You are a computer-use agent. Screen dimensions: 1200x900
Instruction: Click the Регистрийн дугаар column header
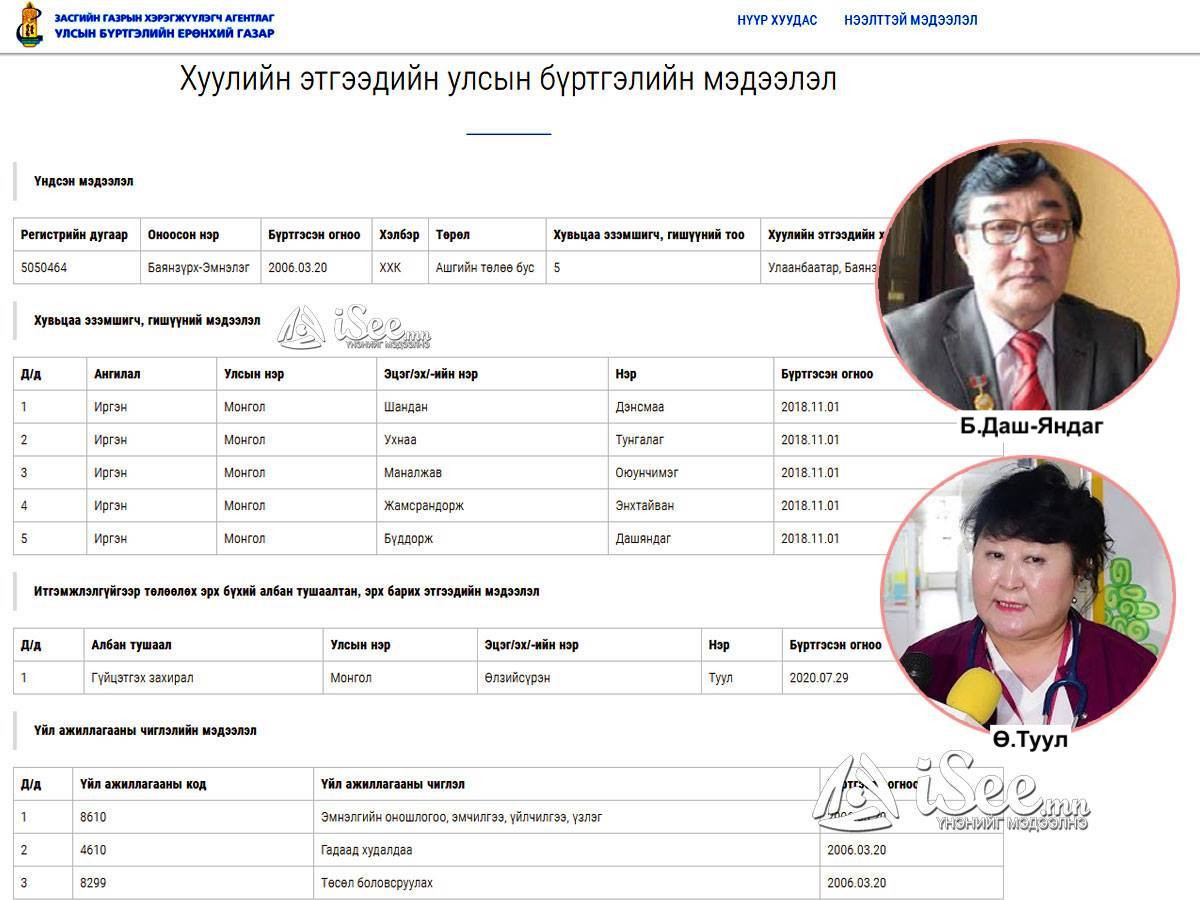pos(75,235)
